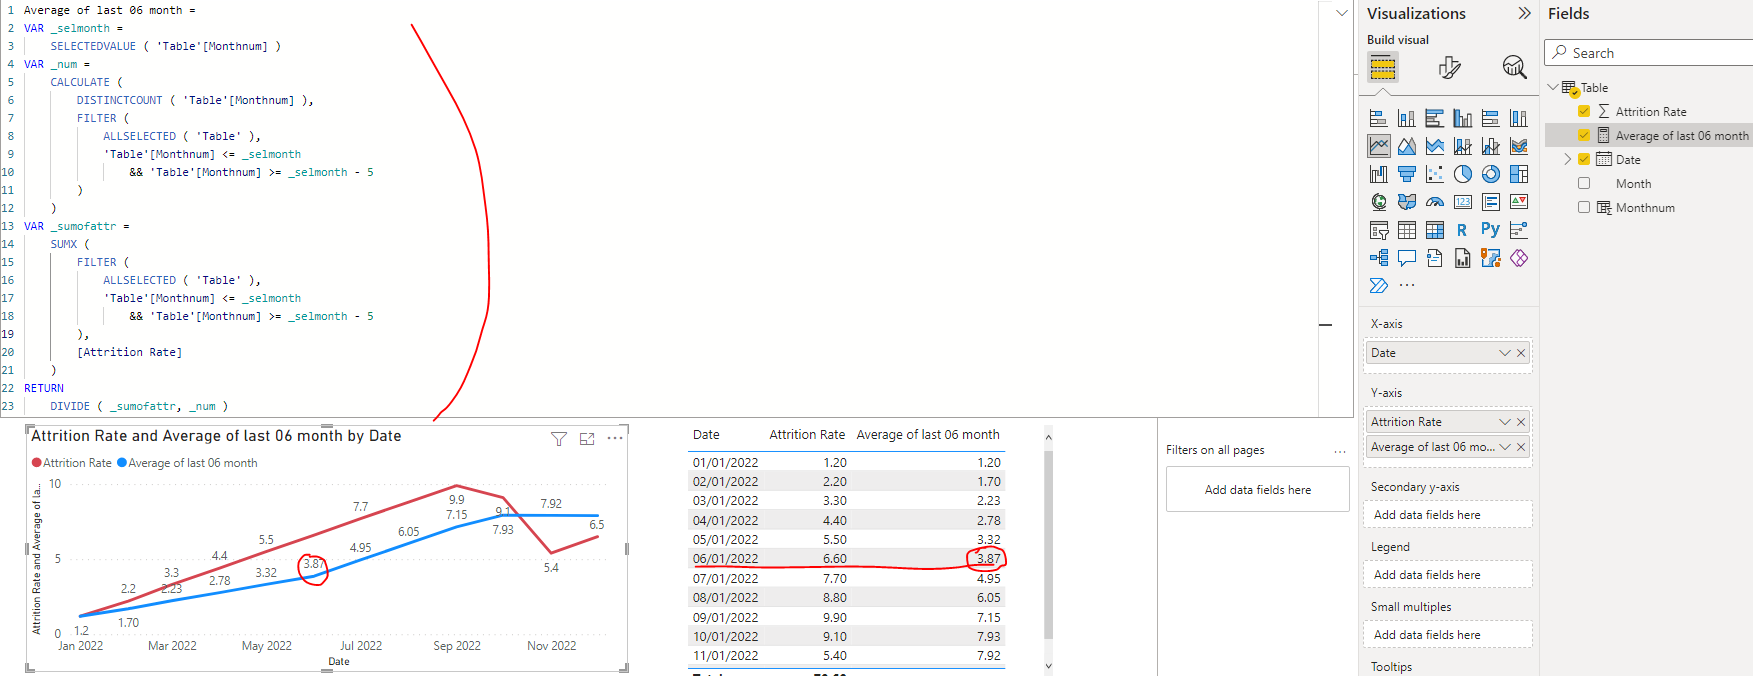Select the Treemap visual
Screen dimensions: 1753x676
1519,174
